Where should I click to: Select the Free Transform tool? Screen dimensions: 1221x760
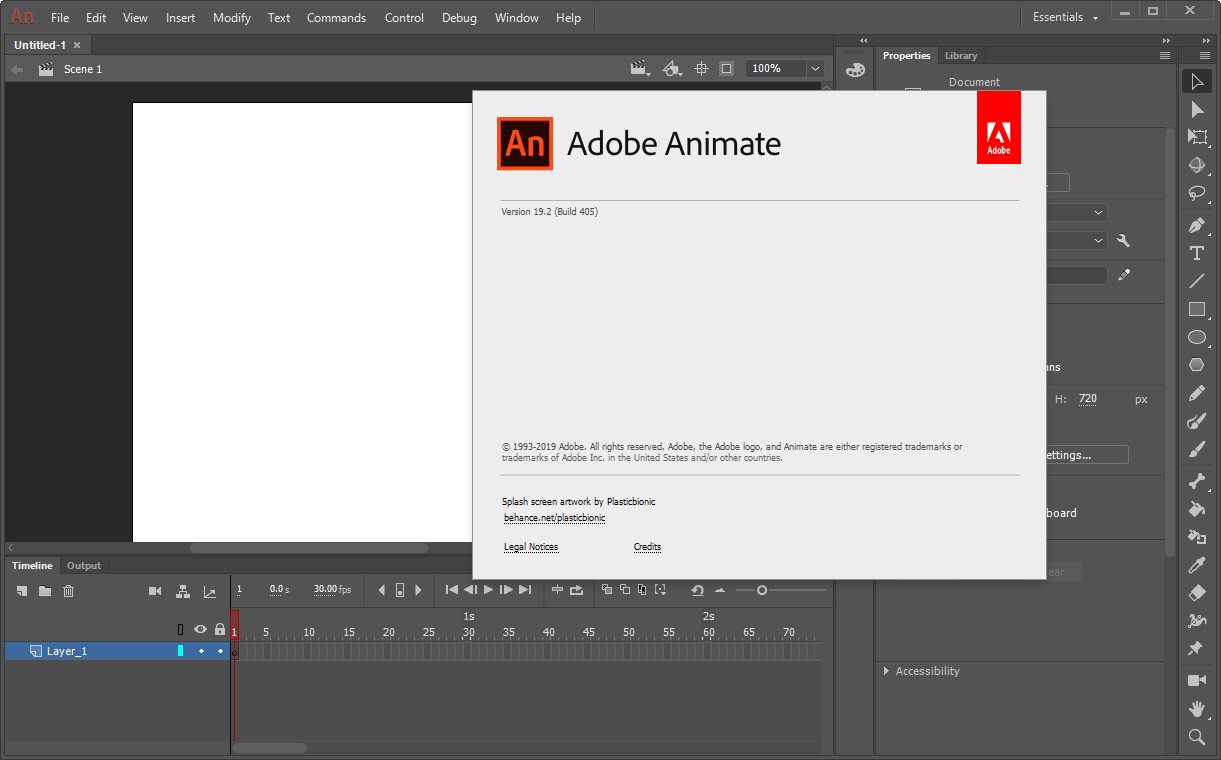1197,137
